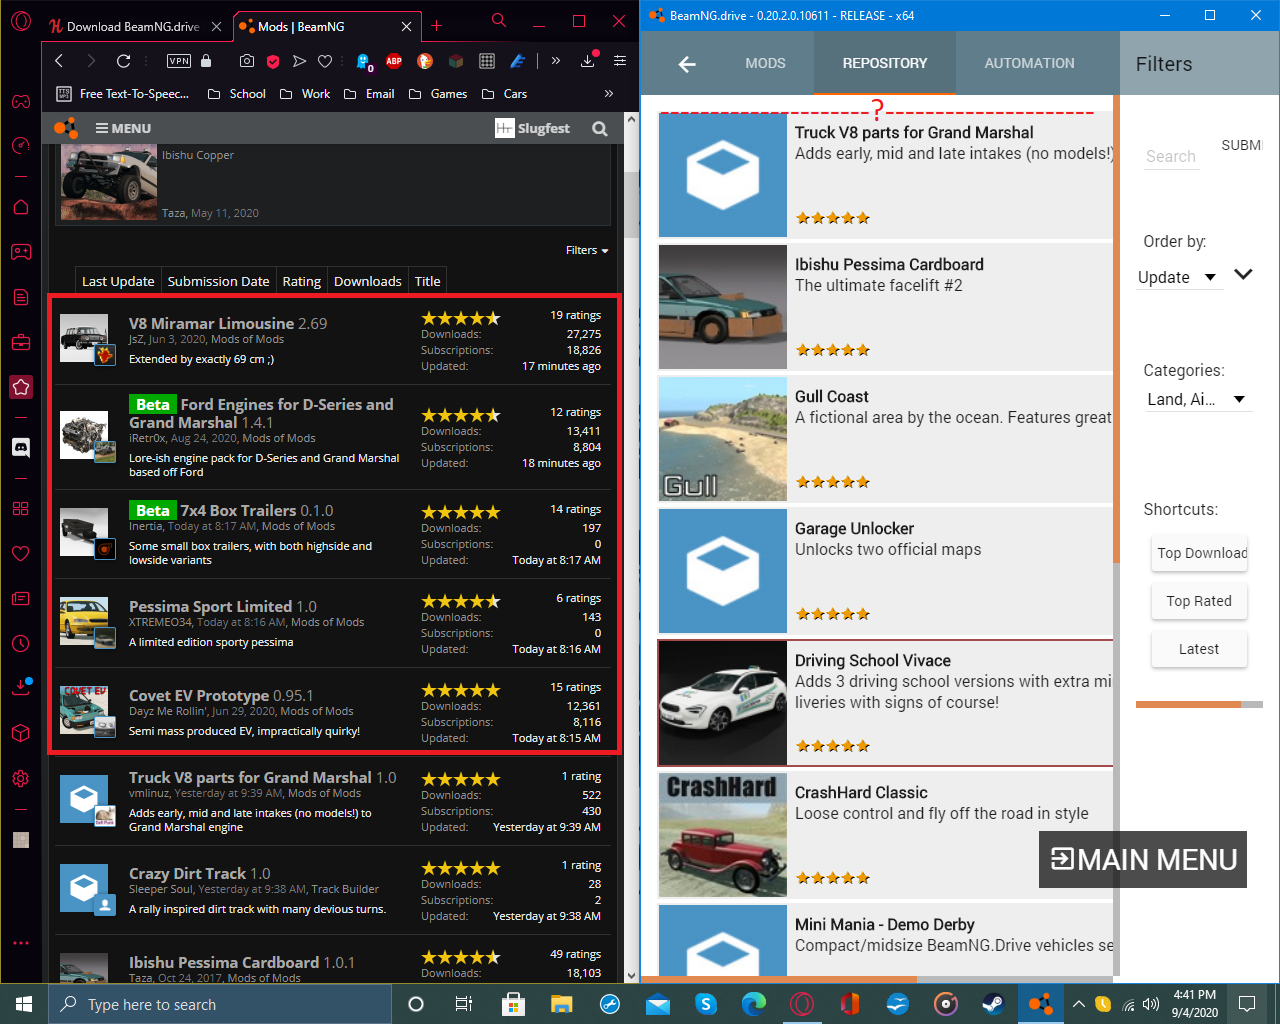Open GX Control speedometer icon in Opera sidebar

click(x=21, y=146)
